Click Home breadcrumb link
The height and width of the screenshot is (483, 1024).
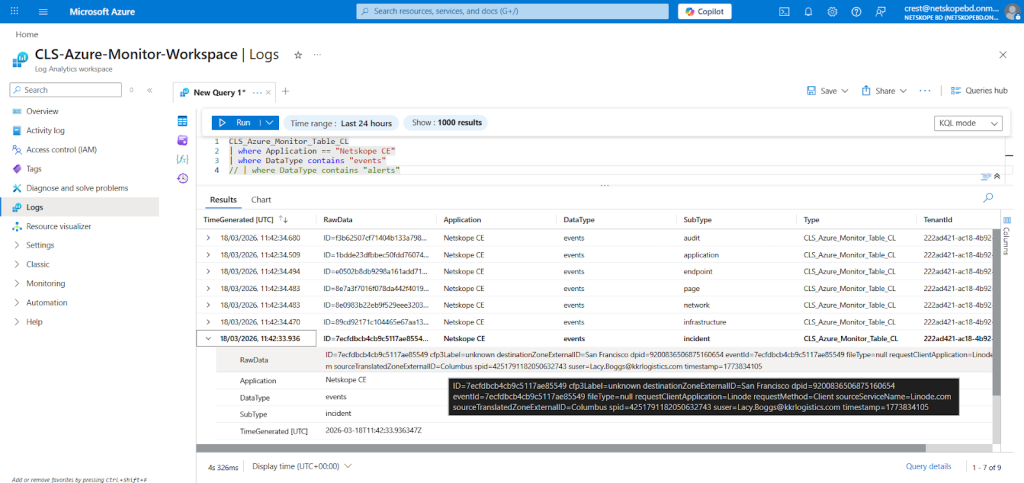(27, 35)
